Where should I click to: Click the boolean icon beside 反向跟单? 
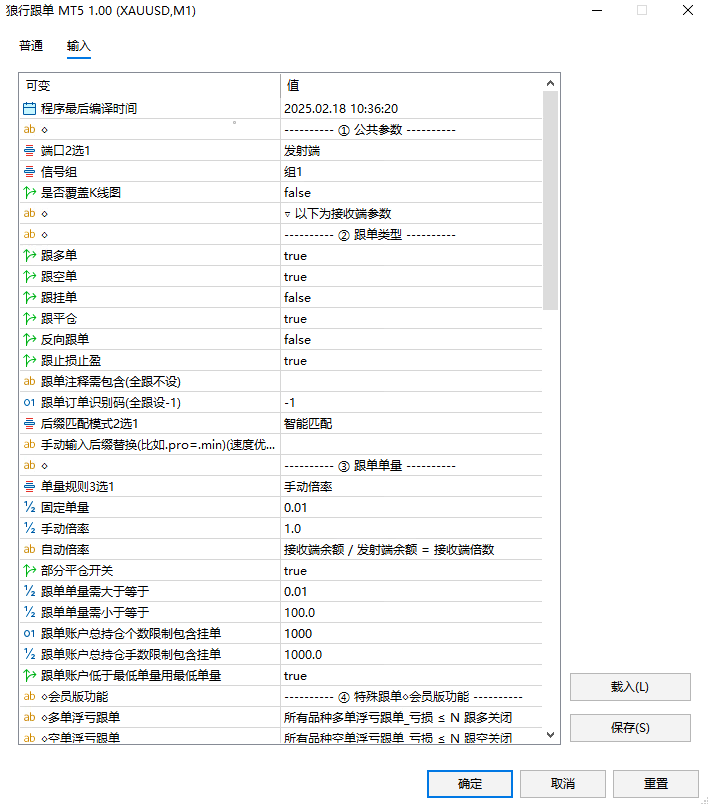point(30,340)
